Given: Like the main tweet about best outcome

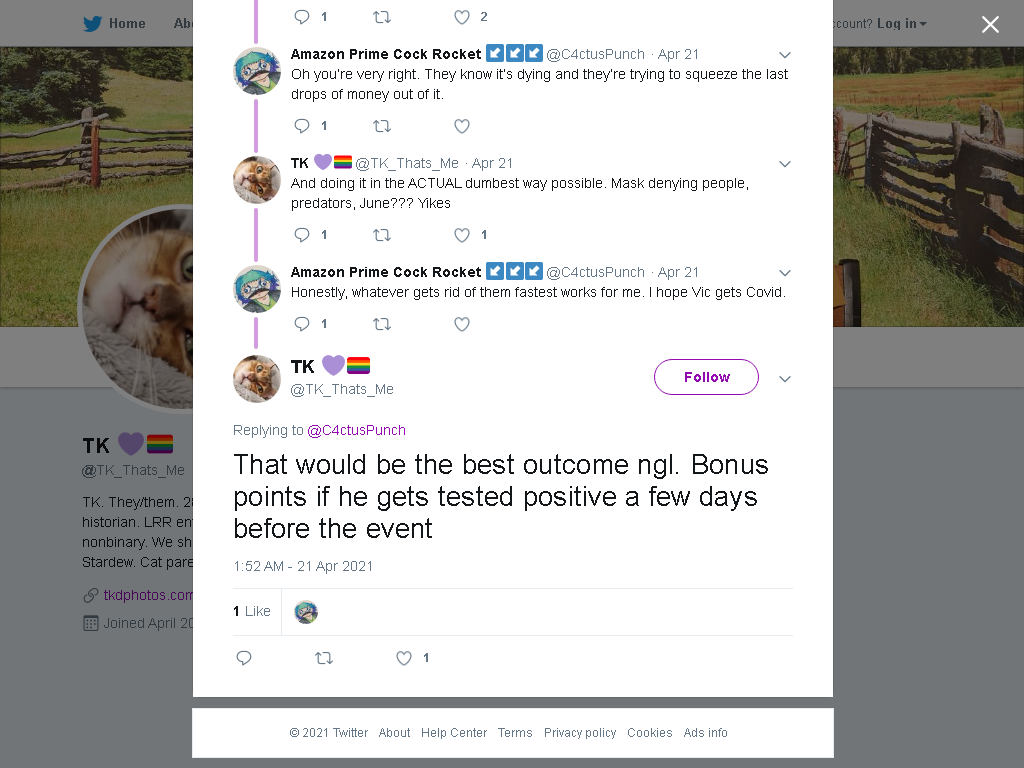Looking at the screenshot, I should tap(404, 658).
